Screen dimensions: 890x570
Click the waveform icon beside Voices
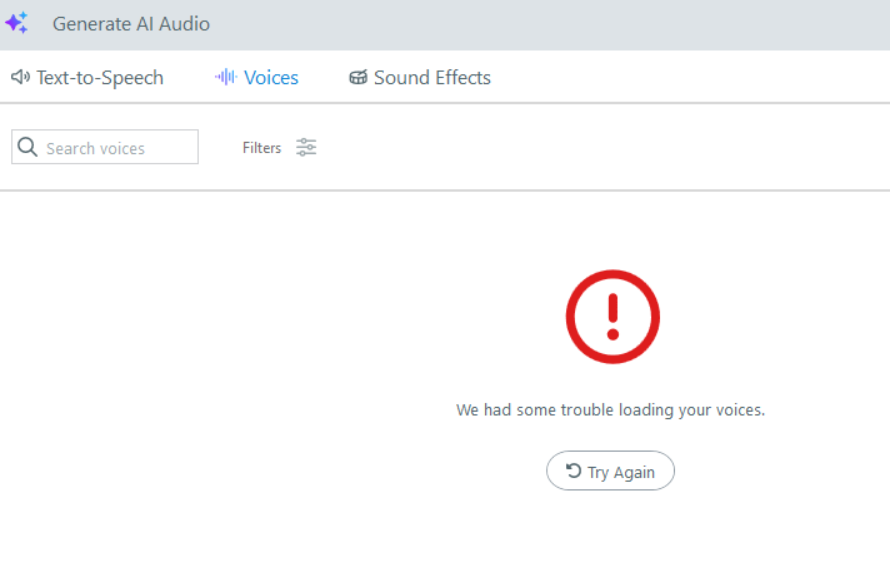226,78
